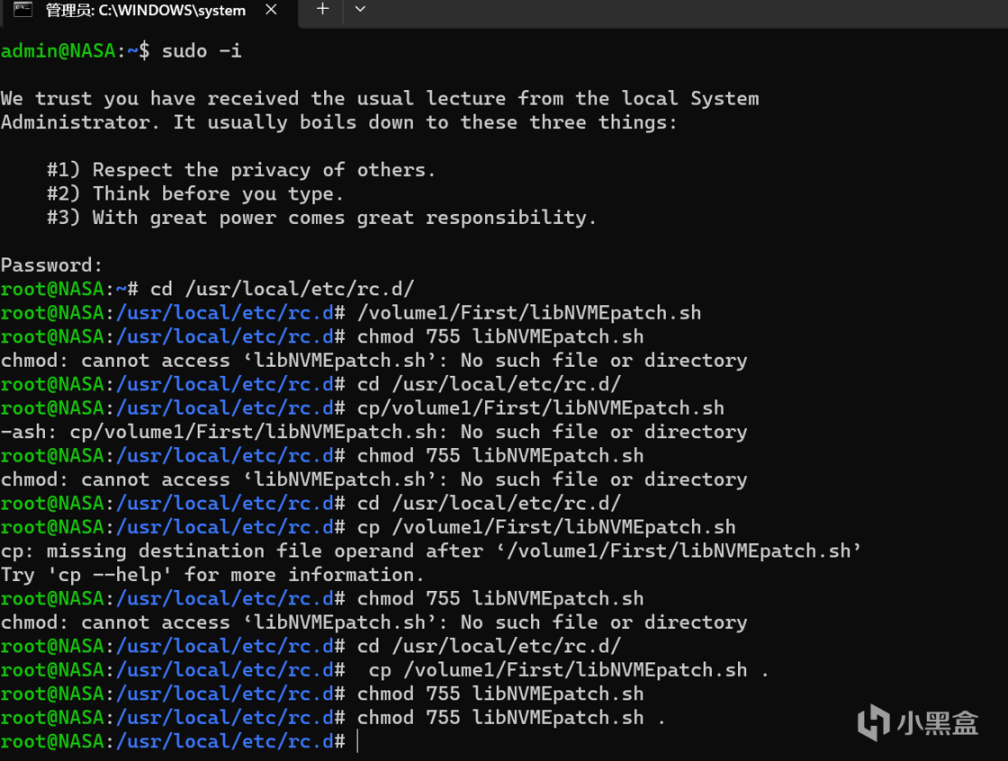This screenshot has height=761, width=1008.
Task: Click the final 'chmod 755 libNVMEpatch.sh .' command
Action: [x=511, y=718]
